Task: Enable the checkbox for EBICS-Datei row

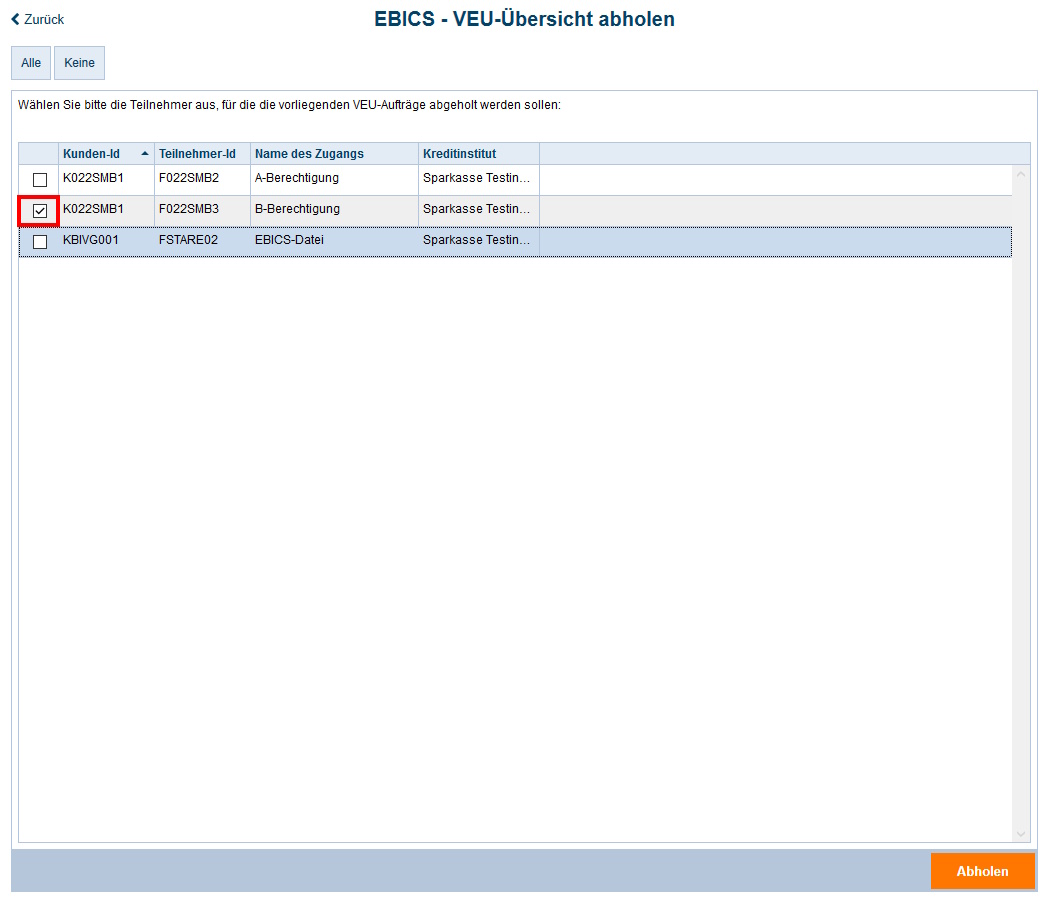Action: click(40, 242)
